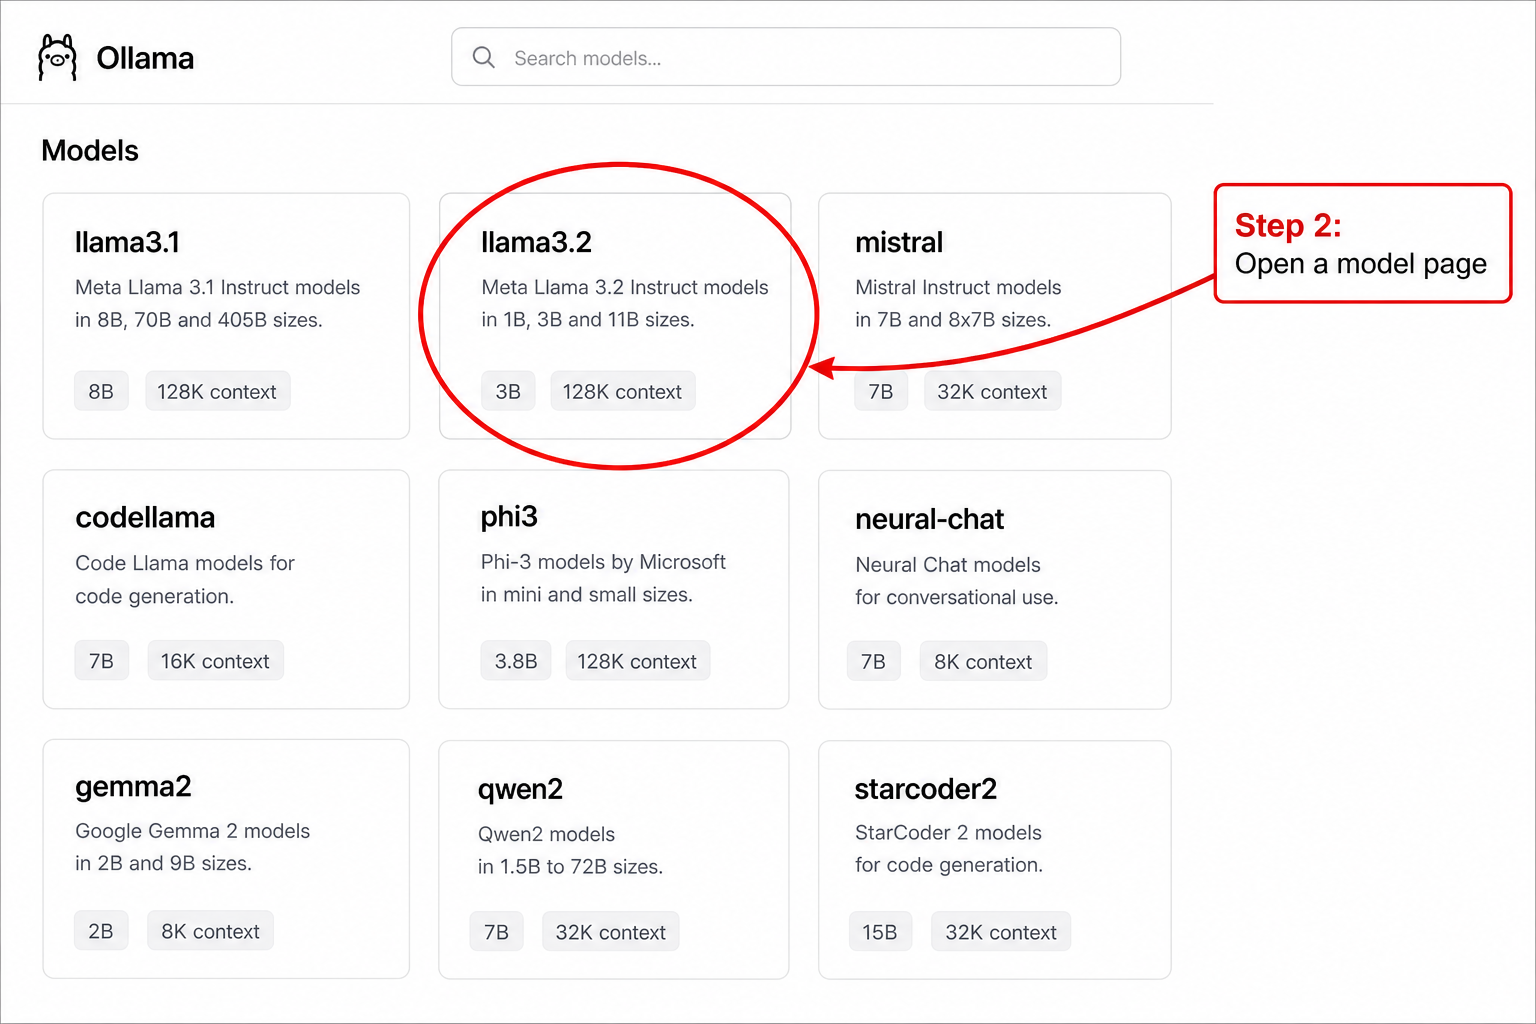Viewport: 1536px width, 1024px height.
Task: Click 'in 1.5B to 72B sizes.' text
Action: point(570,867)
